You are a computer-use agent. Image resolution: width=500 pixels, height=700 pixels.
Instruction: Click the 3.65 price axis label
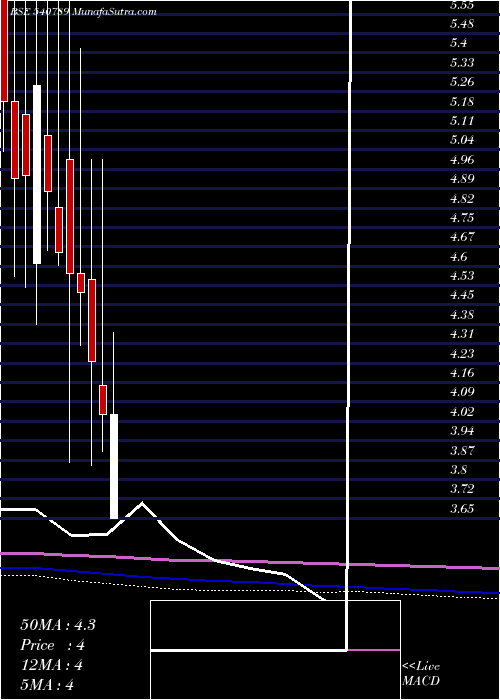(462, 508)
